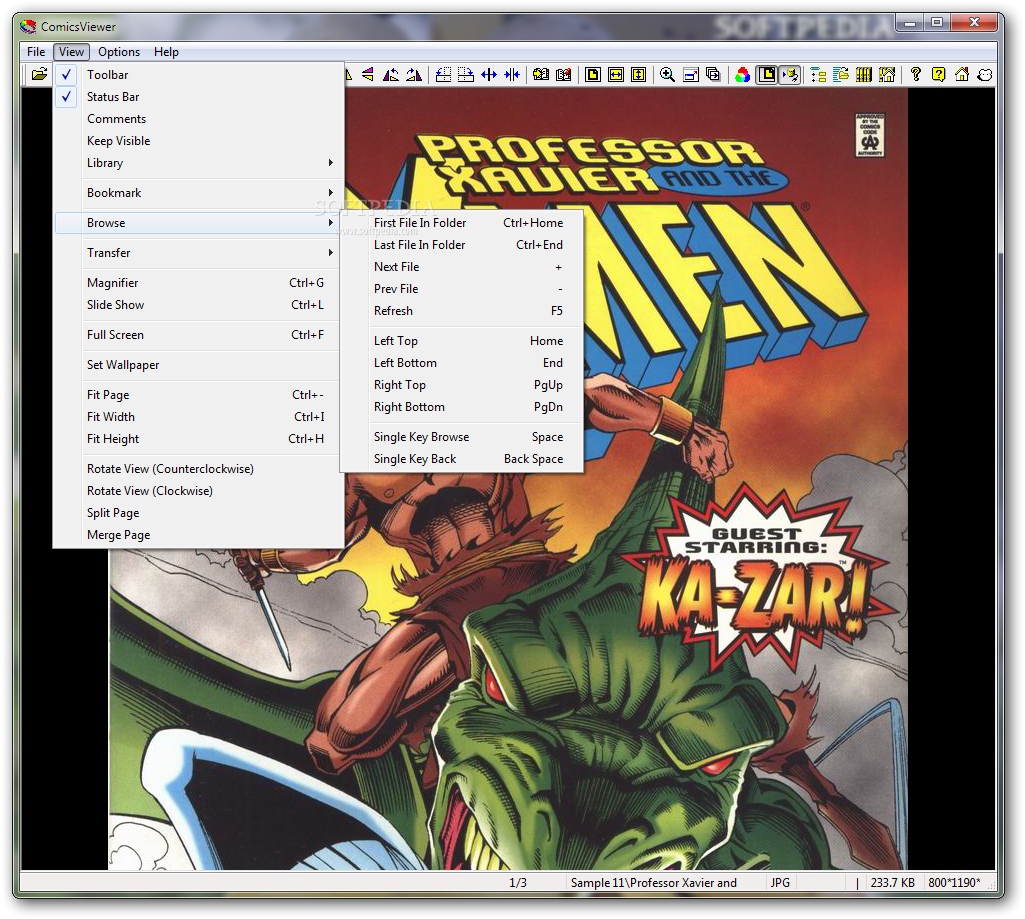Viewport: 1025px width, 919px height.
Task: Select Slide Show menu entry
Action: pos(199,305)
